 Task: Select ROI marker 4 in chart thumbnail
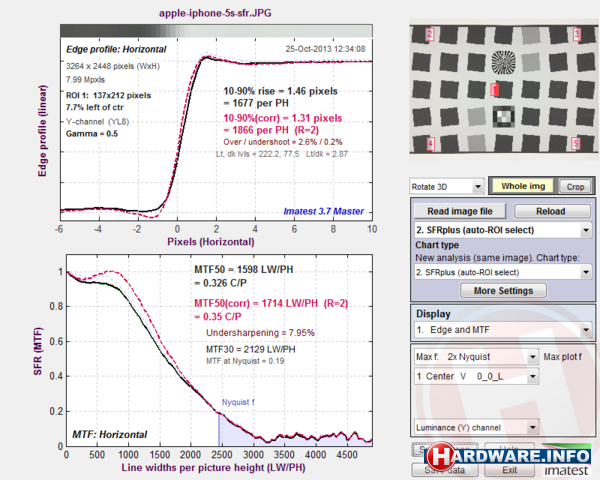430,144
